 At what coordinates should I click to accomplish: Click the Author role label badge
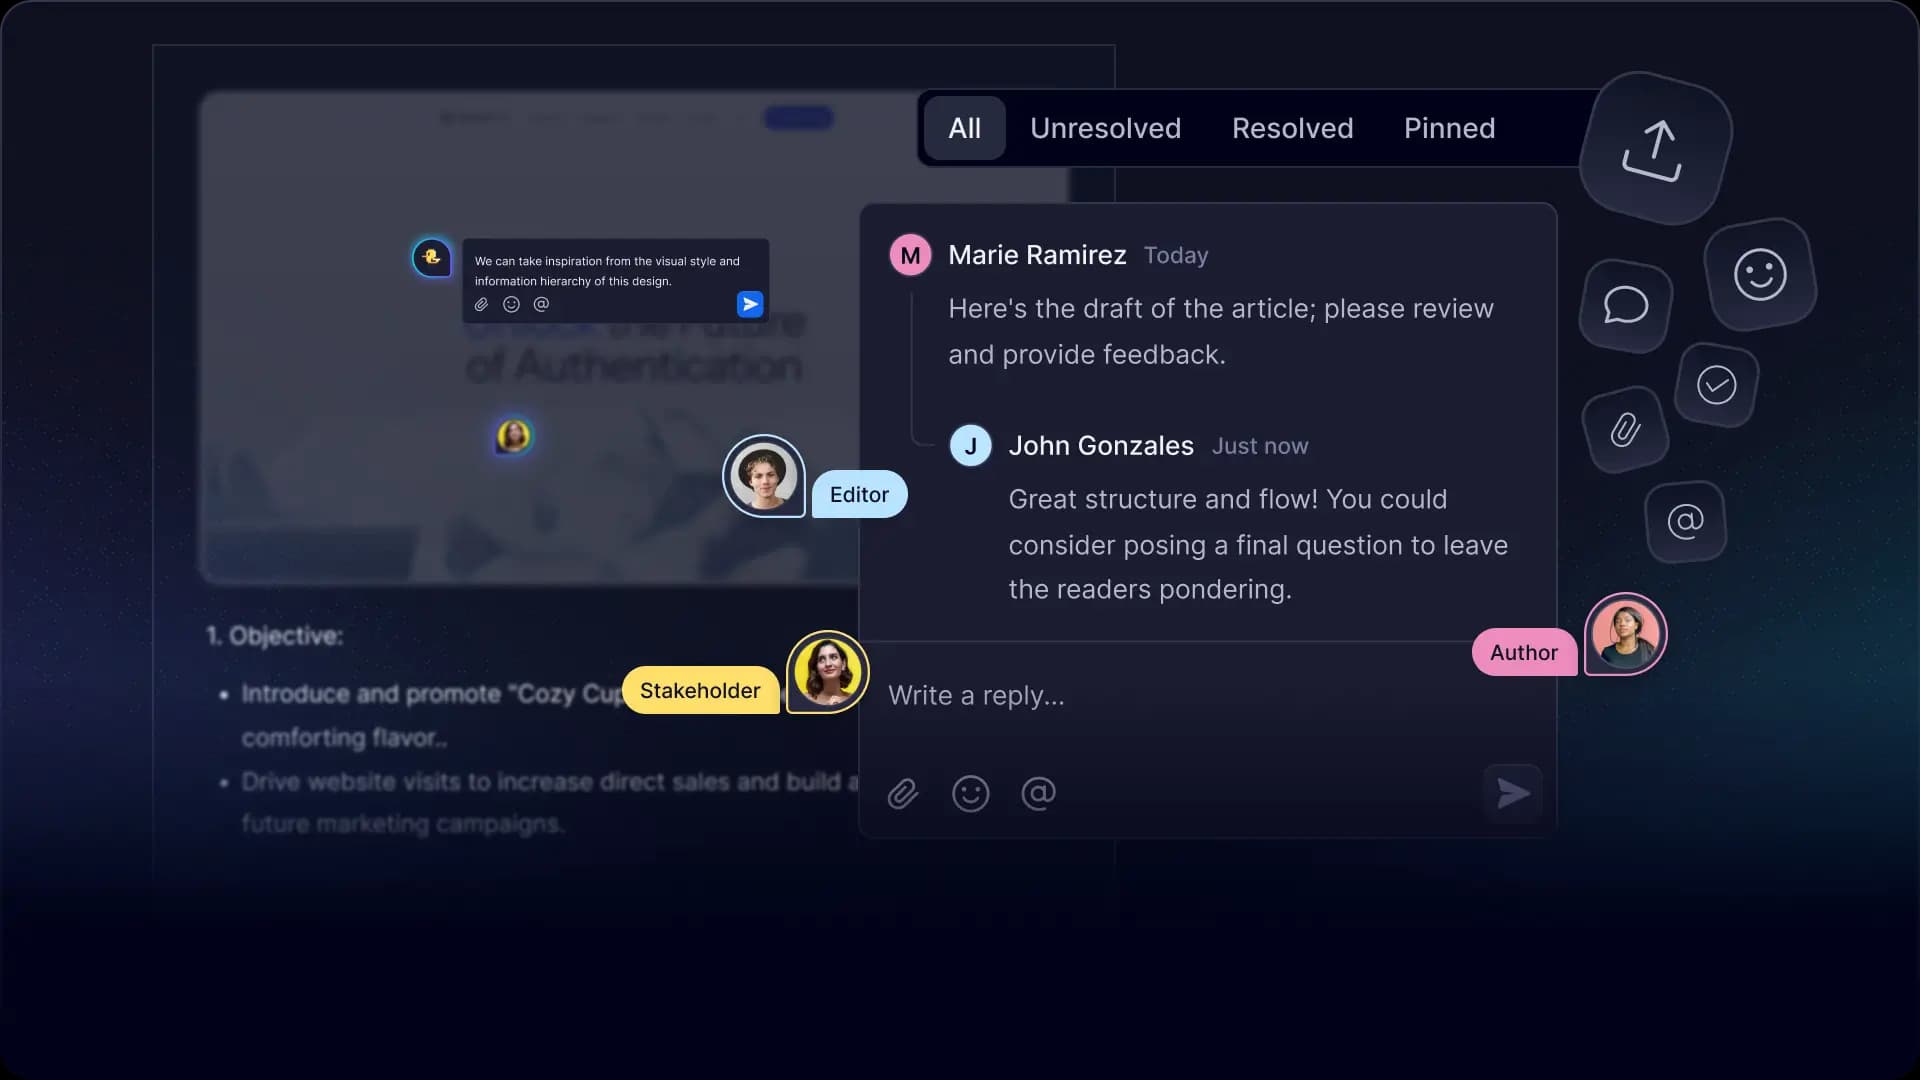coord(1524,651)
